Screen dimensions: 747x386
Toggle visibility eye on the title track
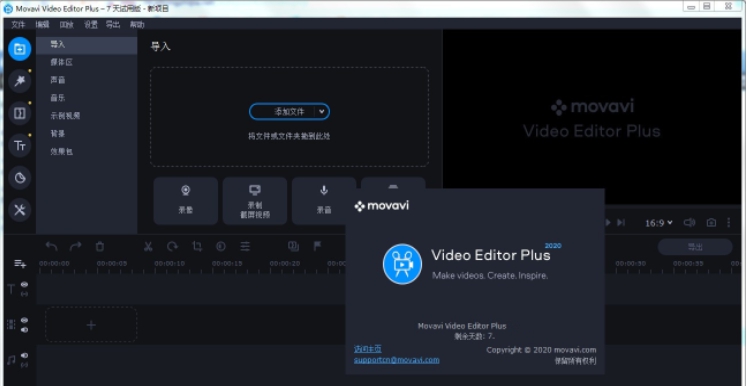(24, 284)
